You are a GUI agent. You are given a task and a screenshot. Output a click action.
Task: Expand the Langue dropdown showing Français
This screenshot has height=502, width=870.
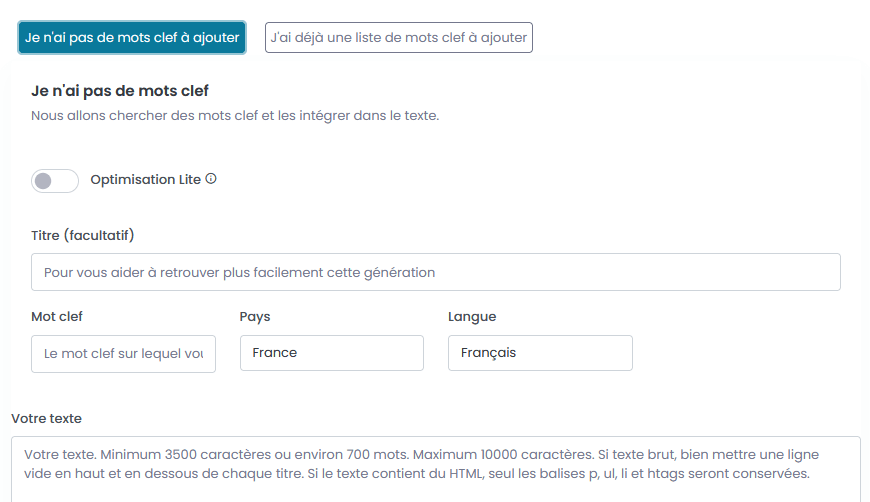pos(540,353)
